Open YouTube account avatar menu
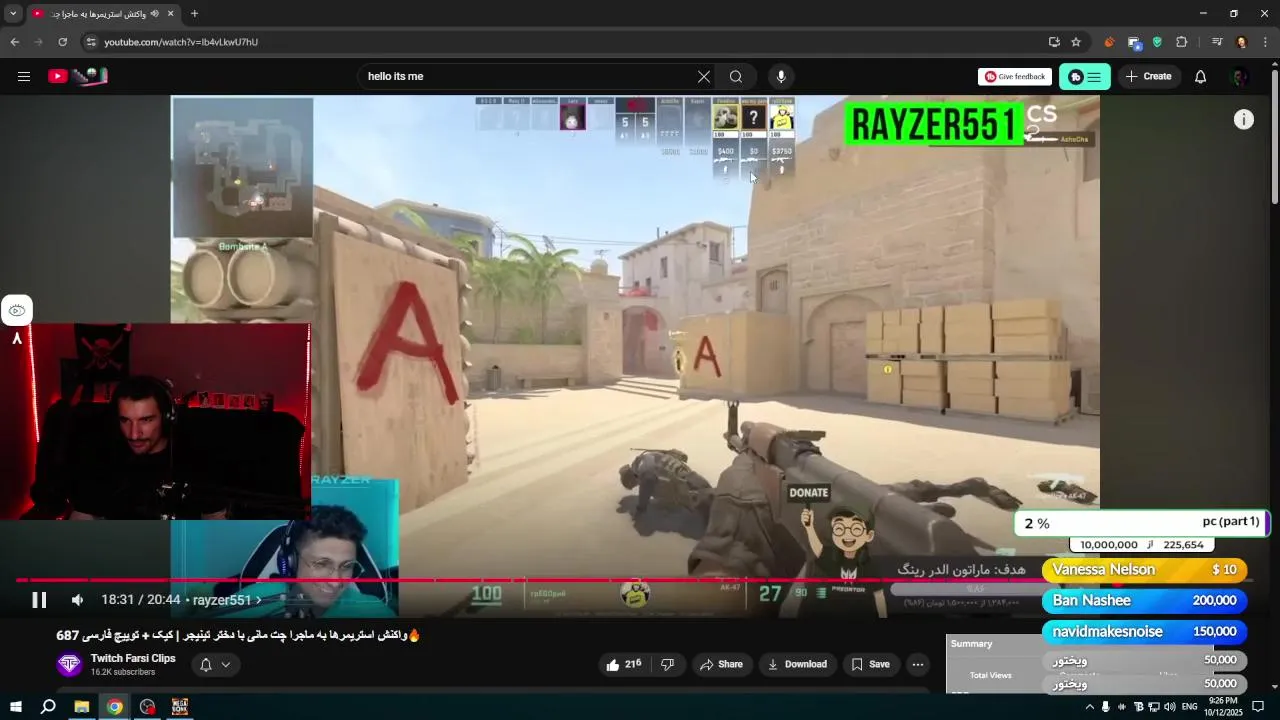The image size is (1280, 720). pos(1240,77)
